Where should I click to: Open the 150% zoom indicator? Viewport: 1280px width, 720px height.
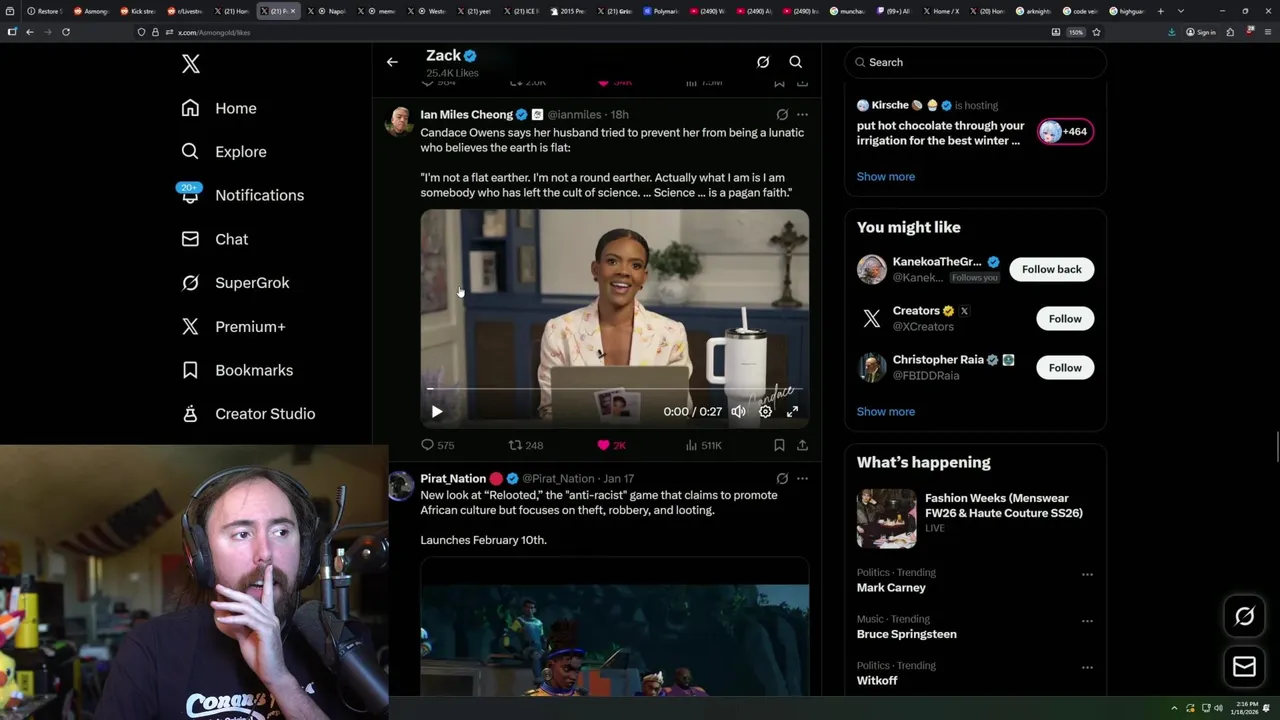click(1076, 32)
